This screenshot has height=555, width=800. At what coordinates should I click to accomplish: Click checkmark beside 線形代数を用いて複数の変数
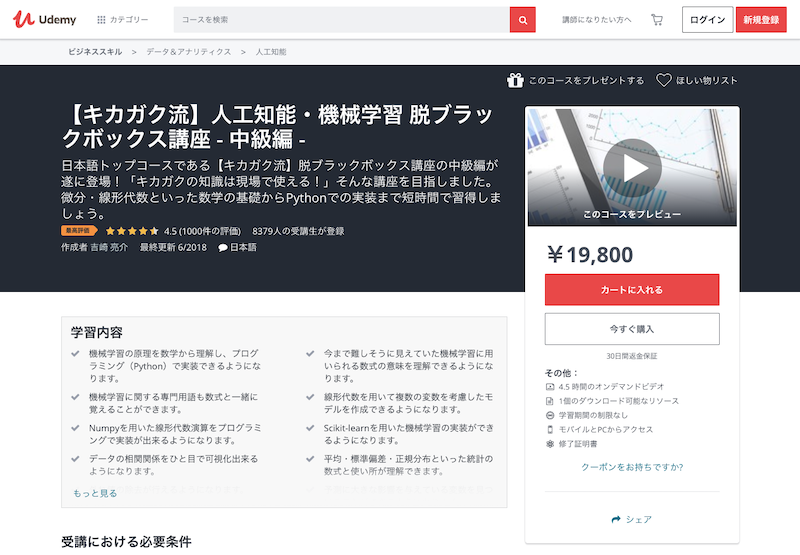[x=310, y=396]
